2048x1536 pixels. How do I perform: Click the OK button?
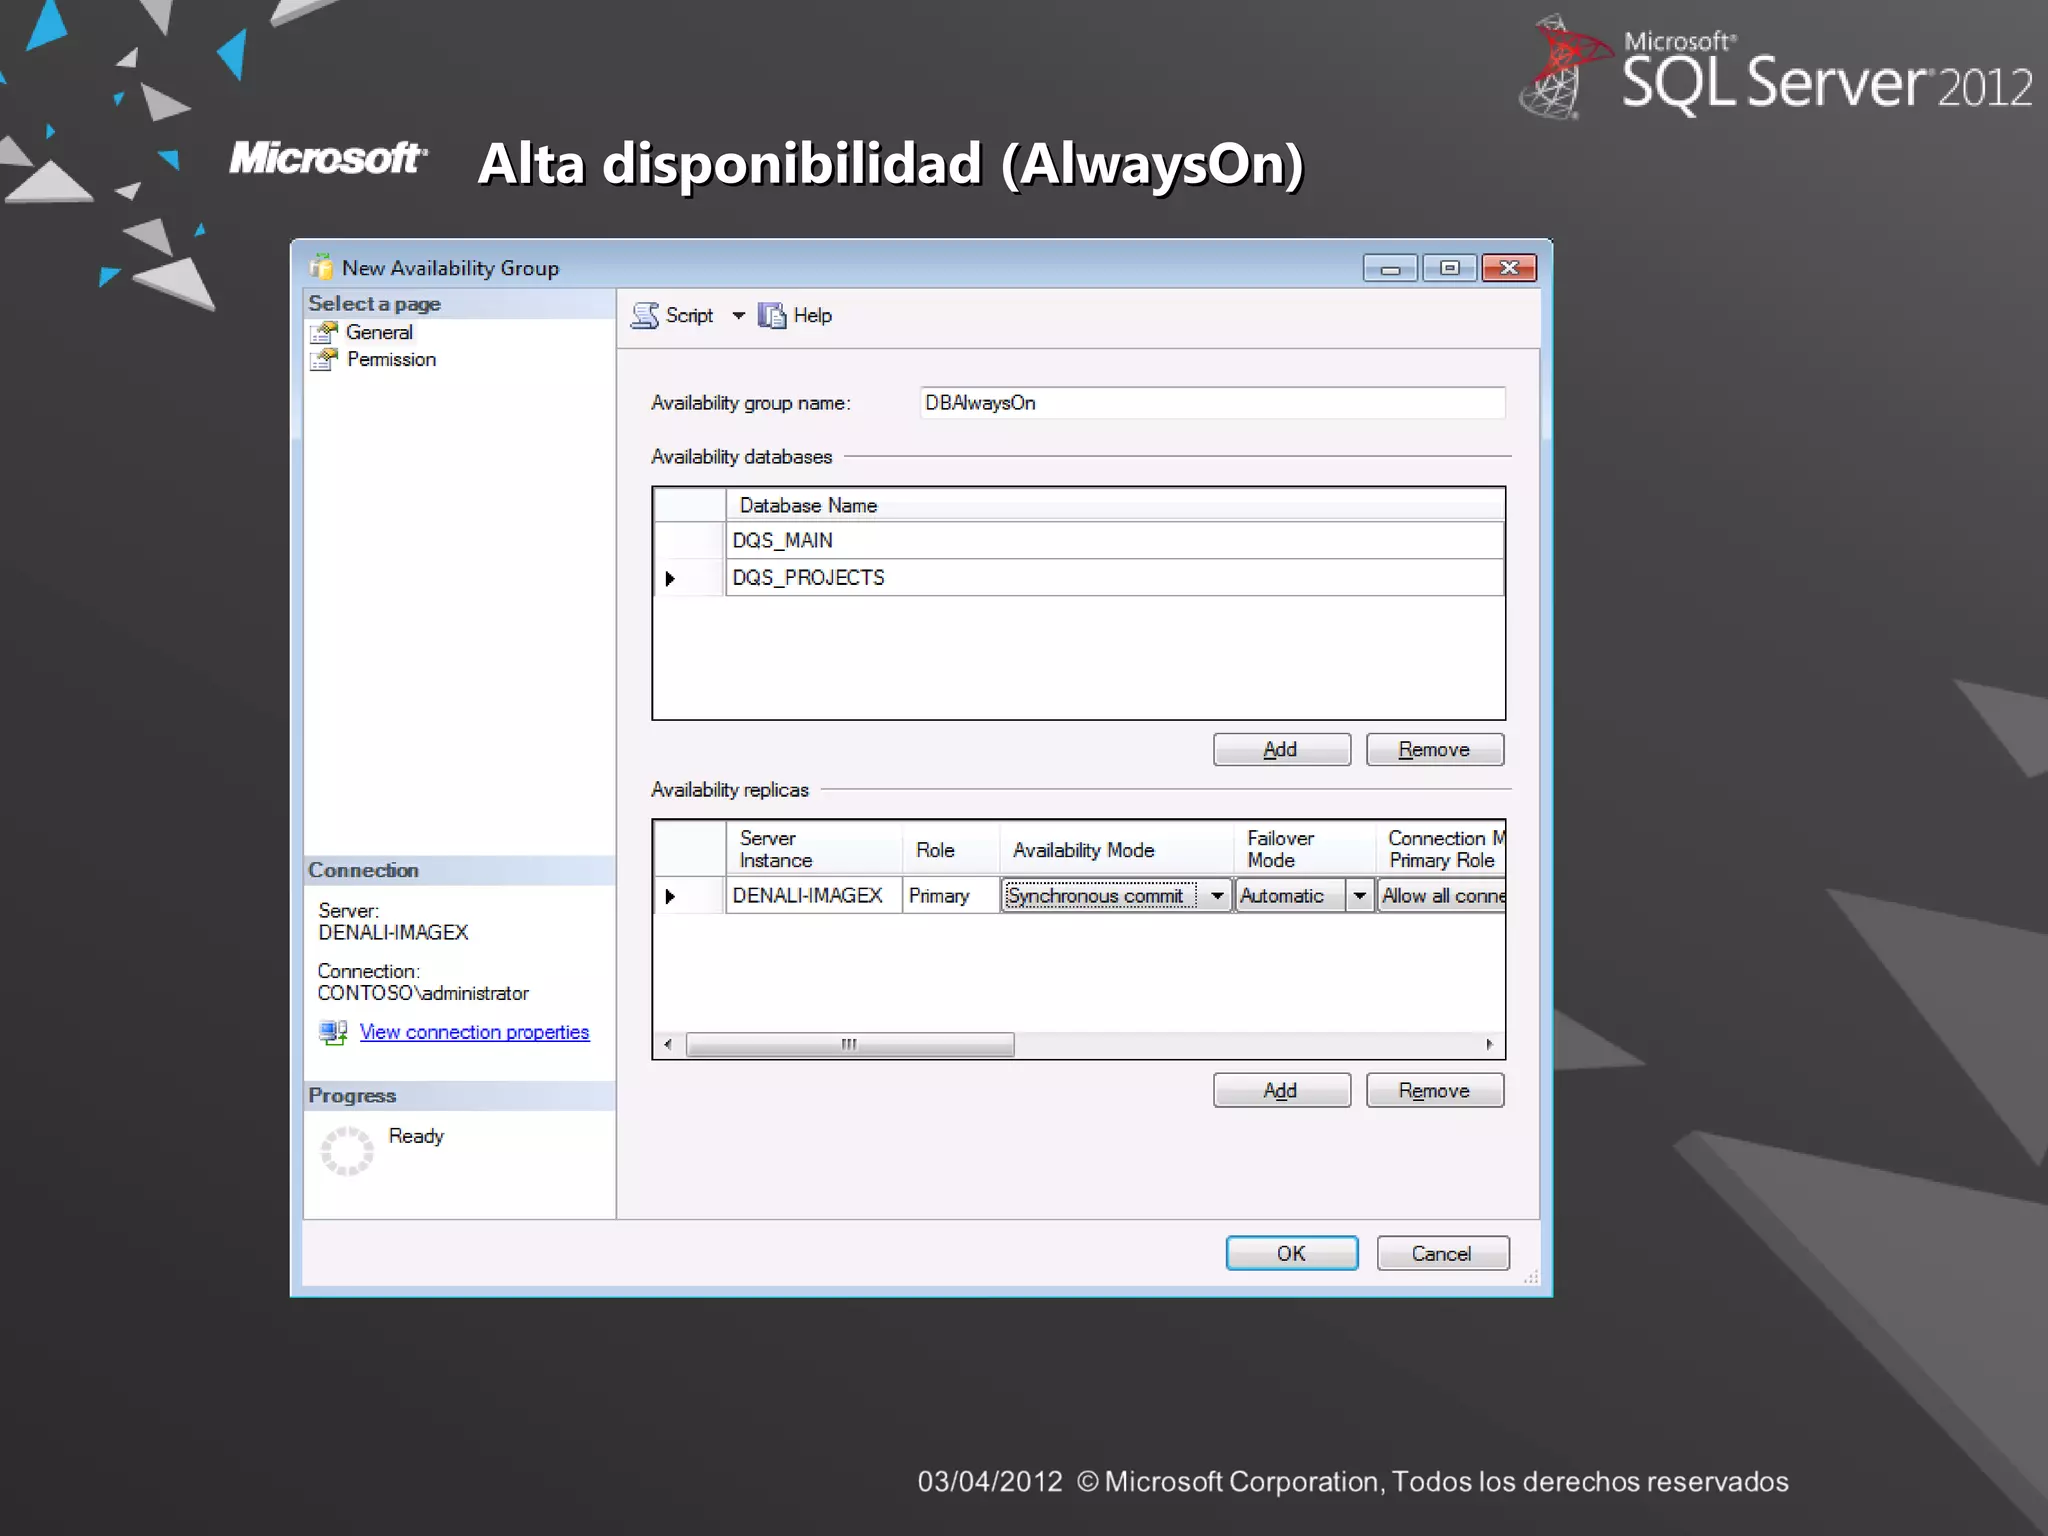1292,1253
